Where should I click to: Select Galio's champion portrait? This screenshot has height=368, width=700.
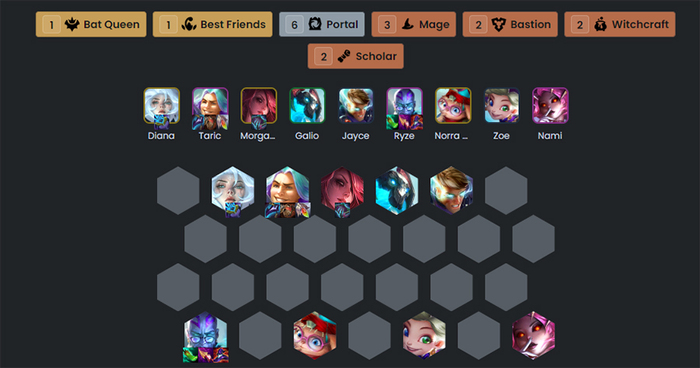[307, 106]
